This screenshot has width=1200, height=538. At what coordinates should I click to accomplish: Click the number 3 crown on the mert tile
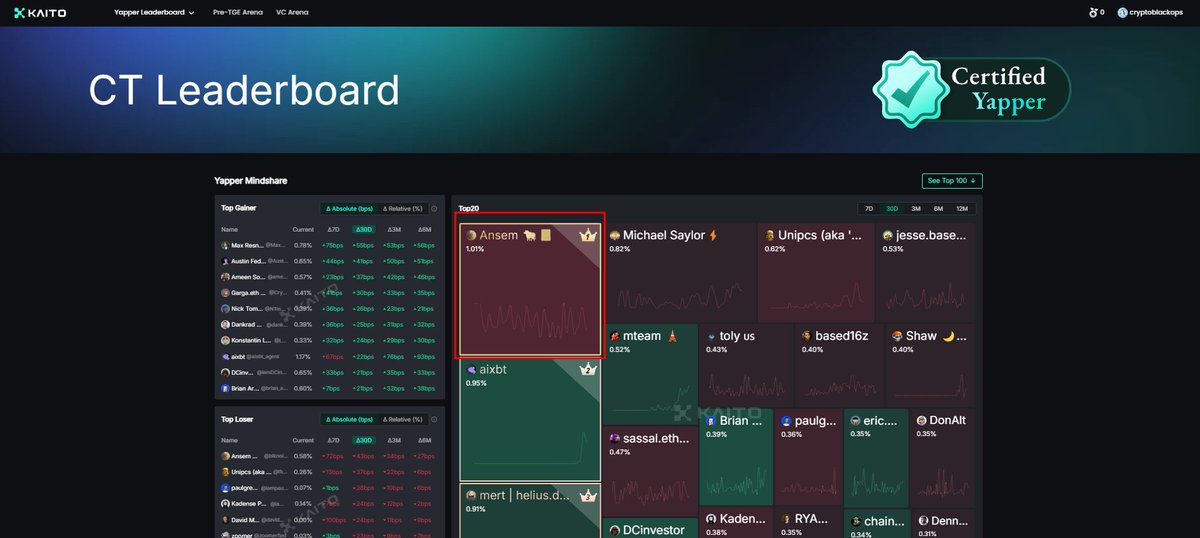coord(588,495)
